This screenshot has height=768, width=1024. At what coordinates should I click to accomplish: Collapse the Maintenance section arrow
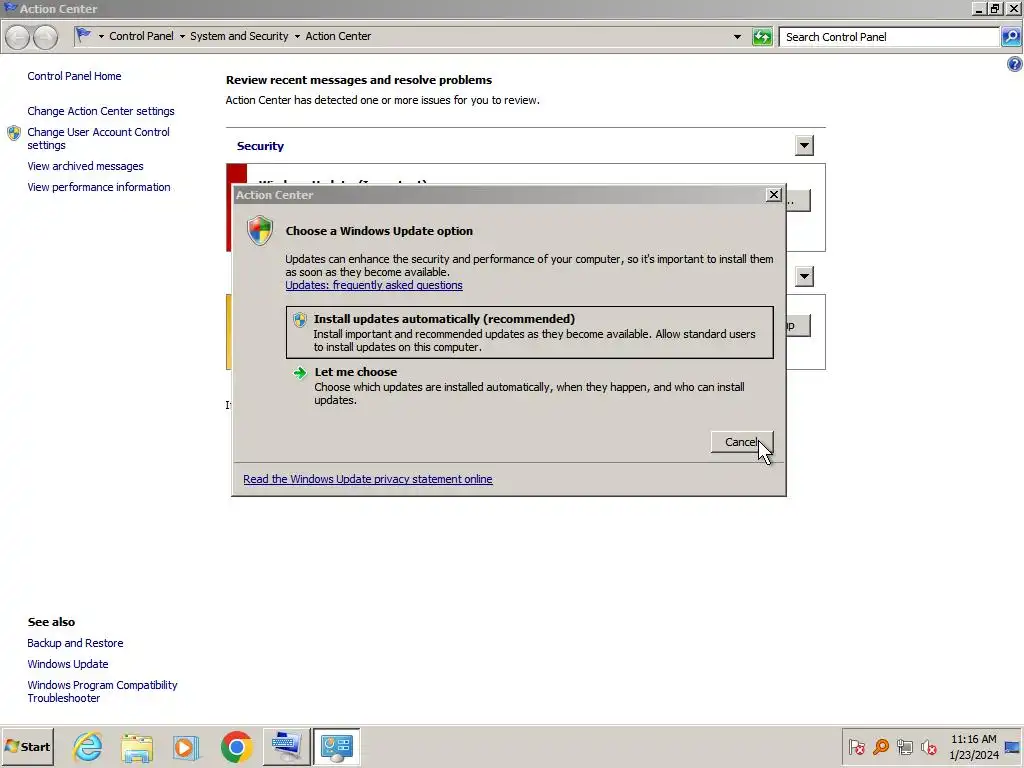(x=804, y=276)
